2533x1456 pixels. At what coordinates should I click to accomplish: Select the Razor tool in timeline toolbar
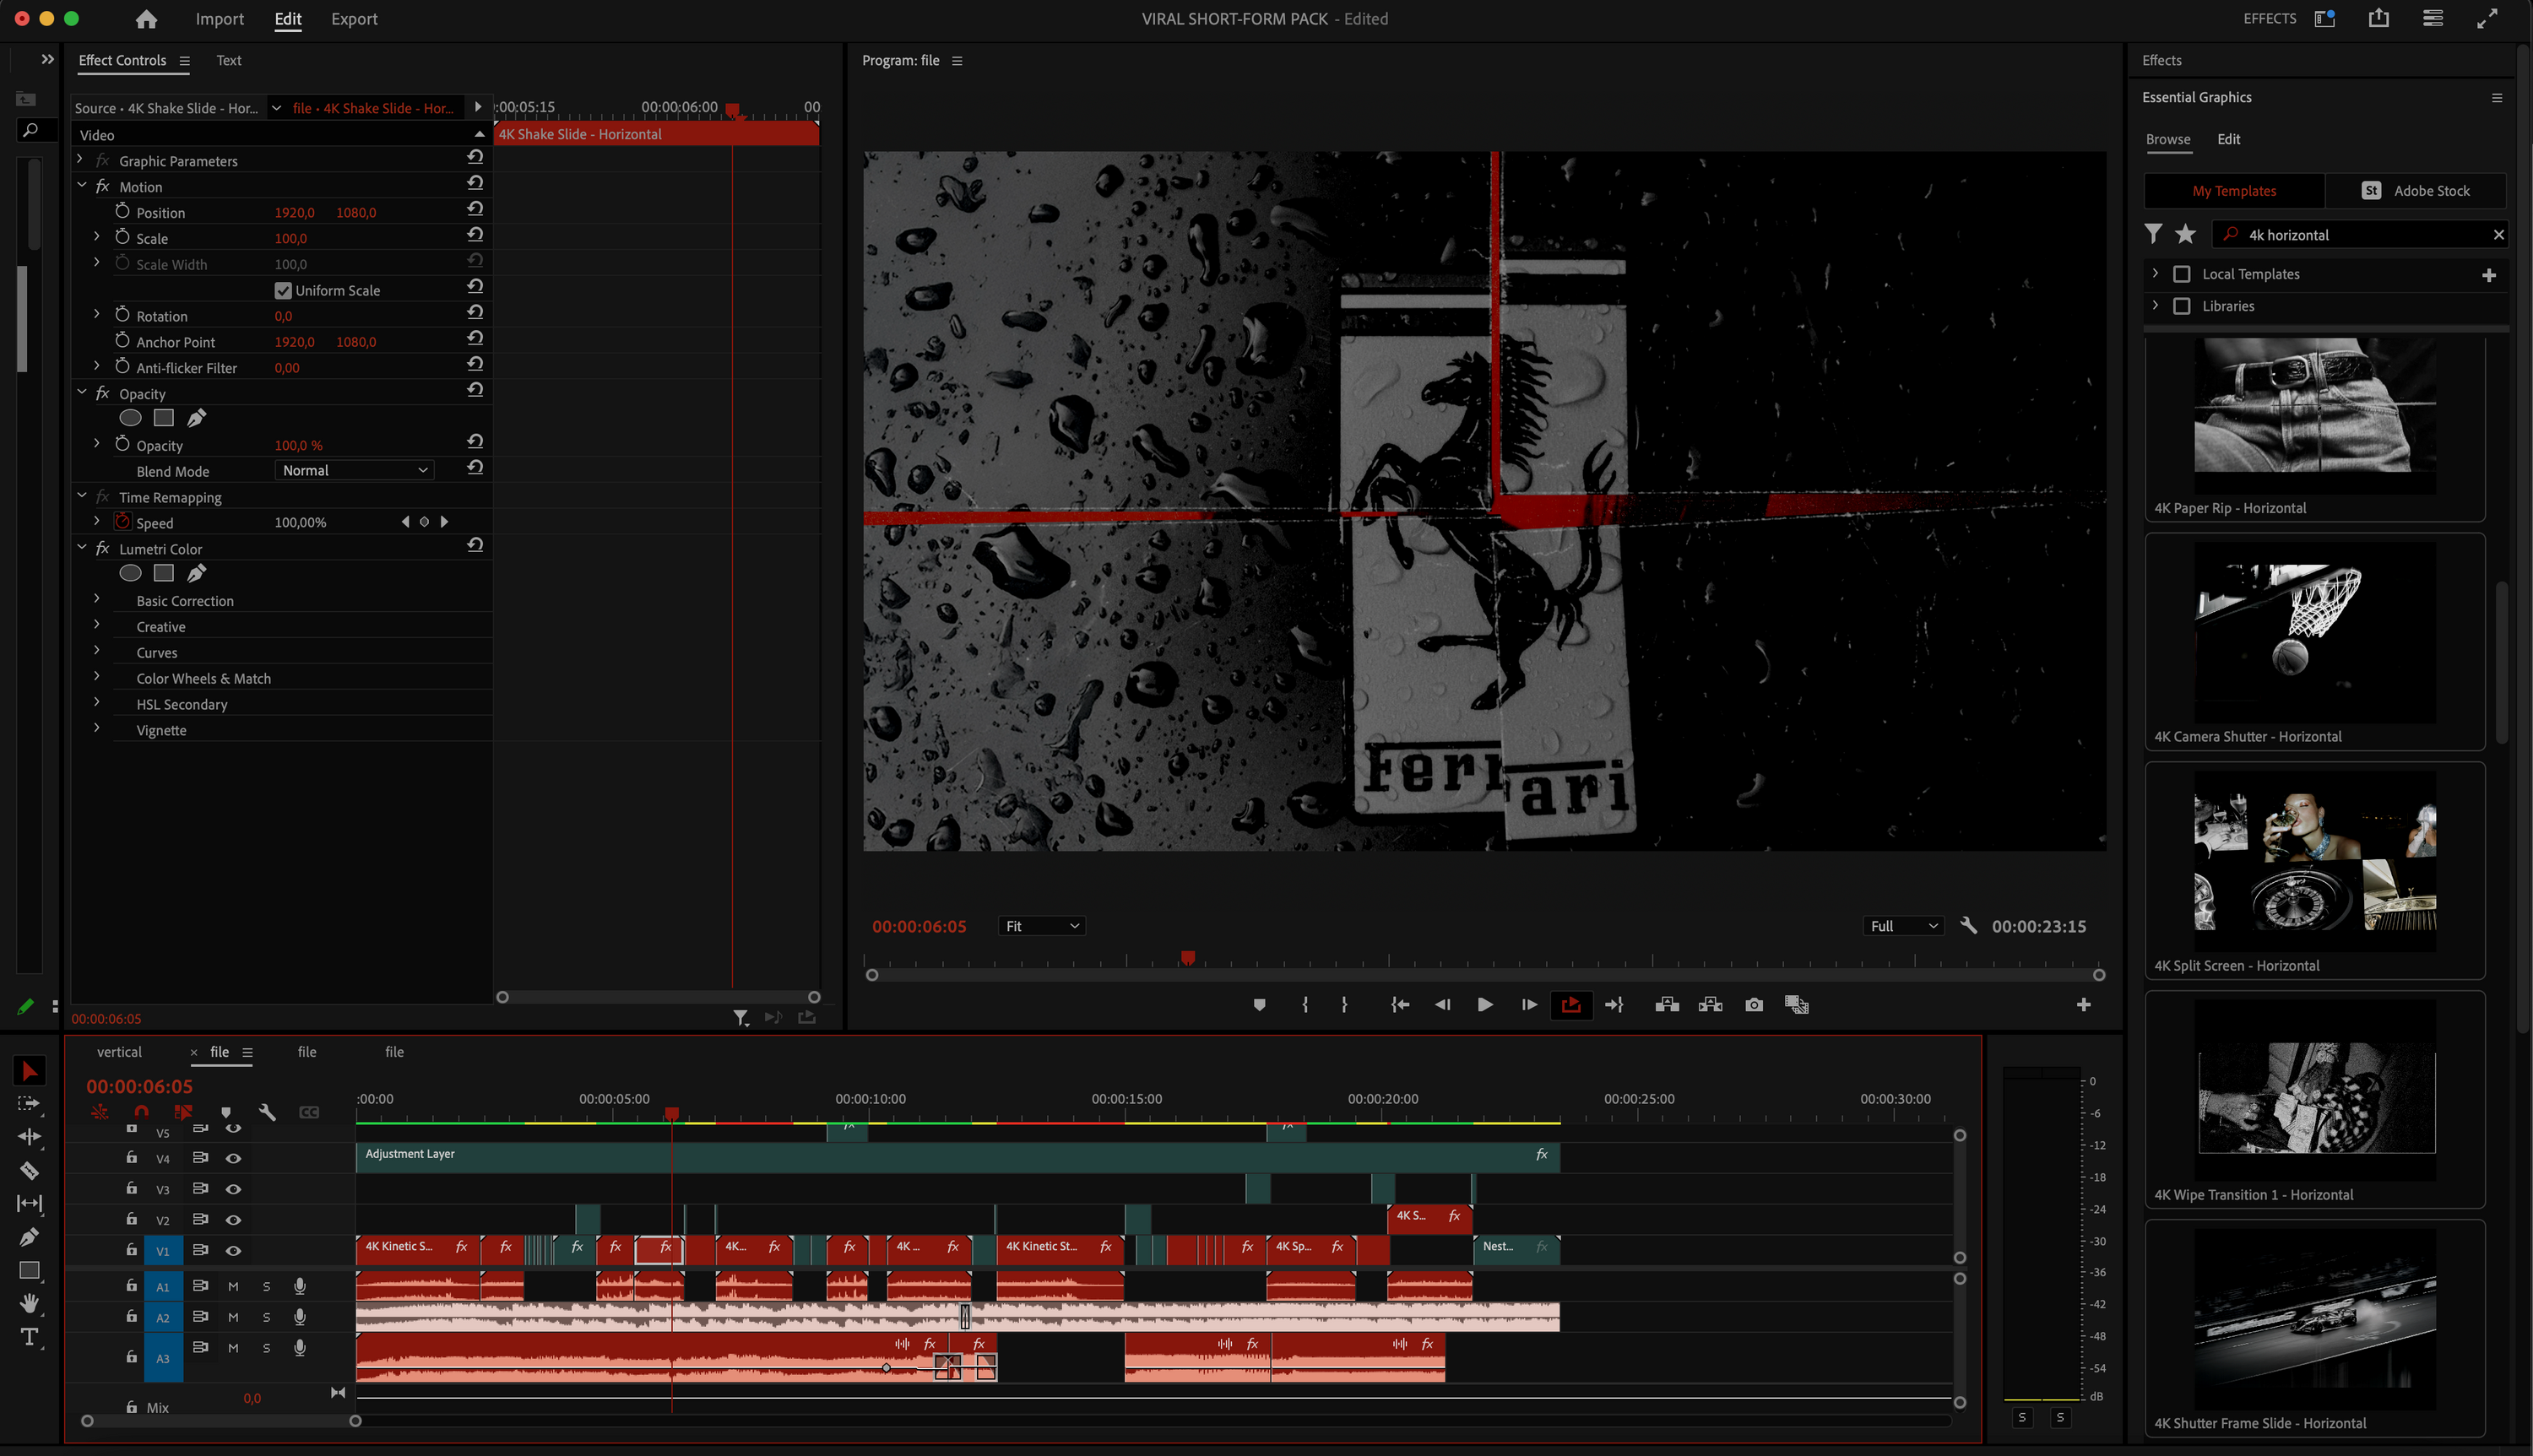(29, 1170)
